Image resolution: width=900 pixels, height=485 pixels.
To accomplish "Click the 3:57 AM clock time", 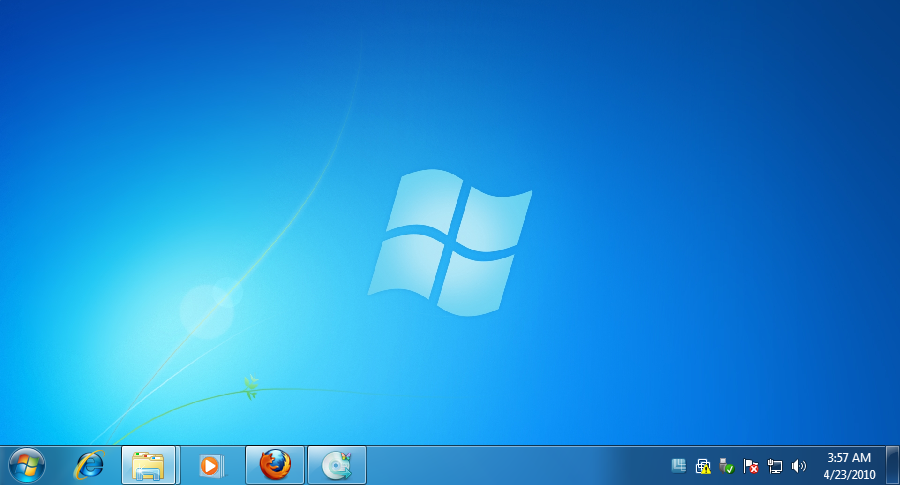I will pos(848,458).
